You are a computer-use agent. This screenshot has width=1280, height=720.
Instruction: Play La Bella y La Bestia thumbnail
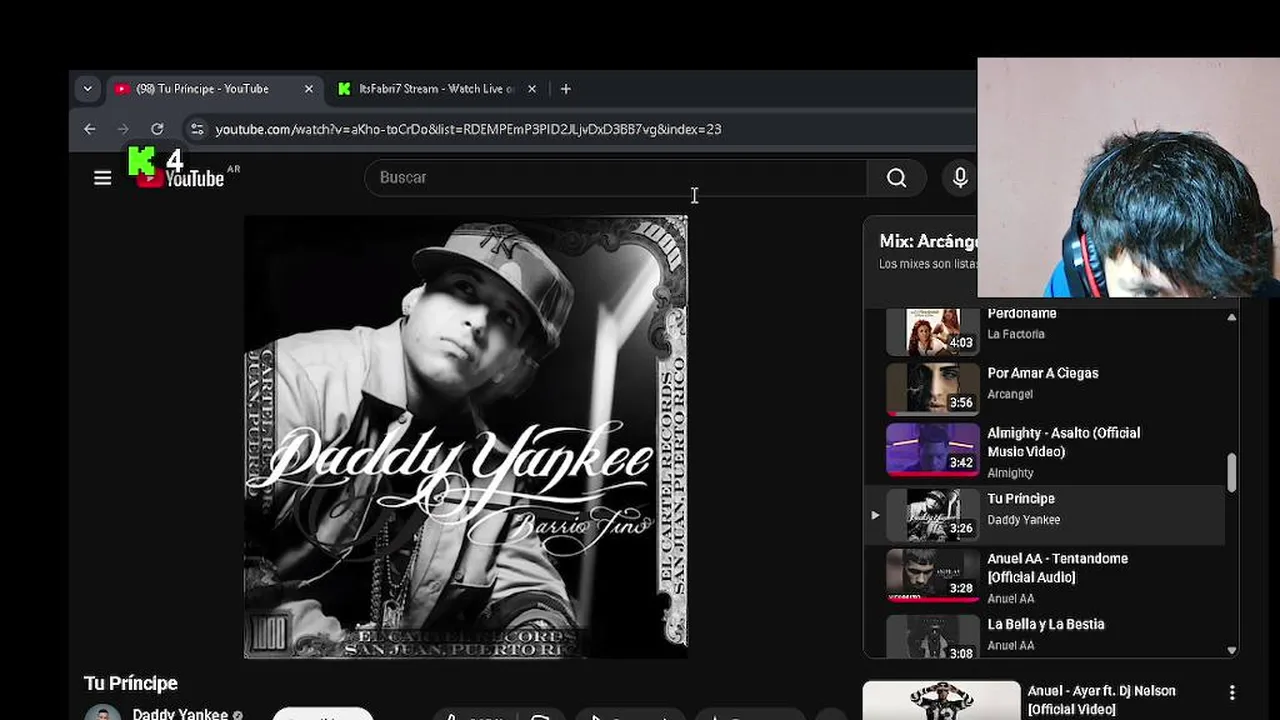point(933,636)
